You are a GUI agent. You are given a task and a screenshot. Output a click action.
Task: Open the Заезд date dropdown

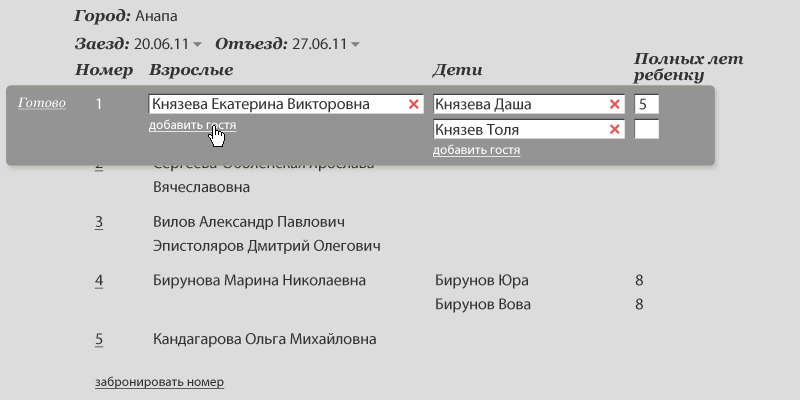click(x=197, y=44)
